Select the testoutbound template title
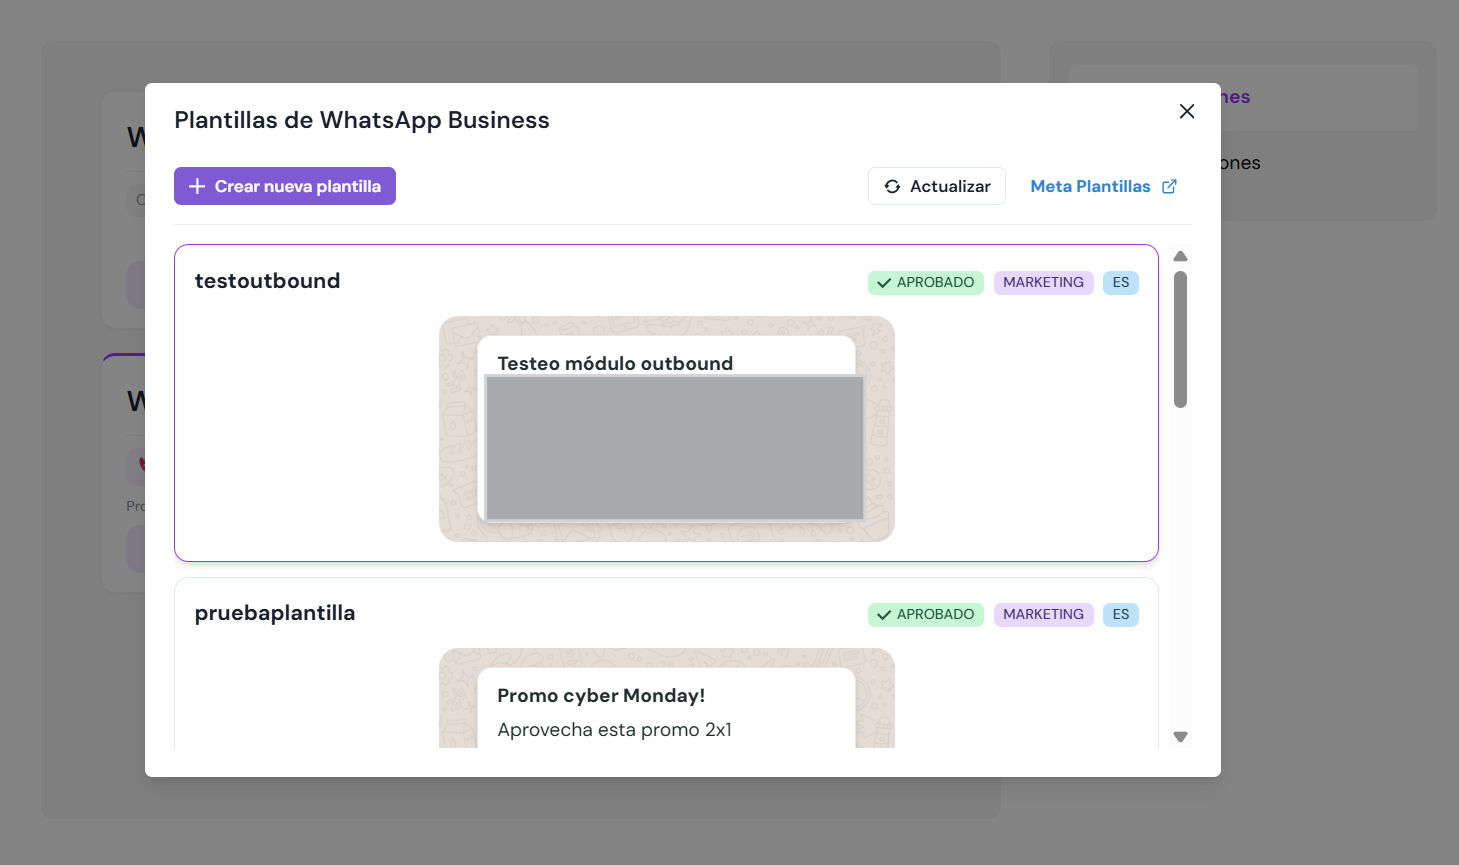The image size is (1459, 865). click(x=267, y=281)
